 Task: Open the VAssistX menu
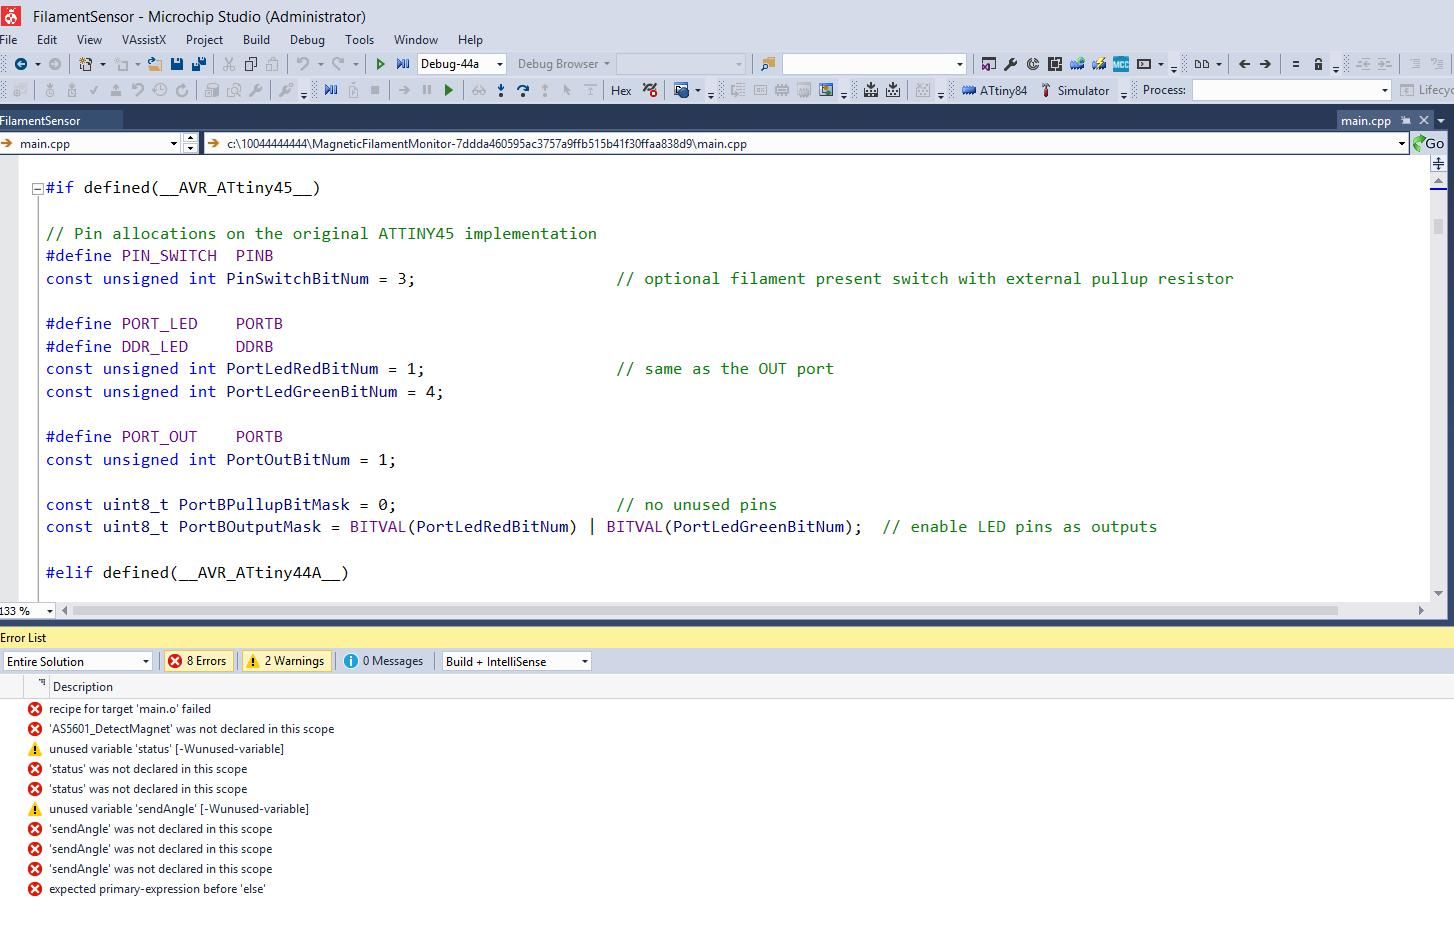pyautogui.click(x=144, y=40)
